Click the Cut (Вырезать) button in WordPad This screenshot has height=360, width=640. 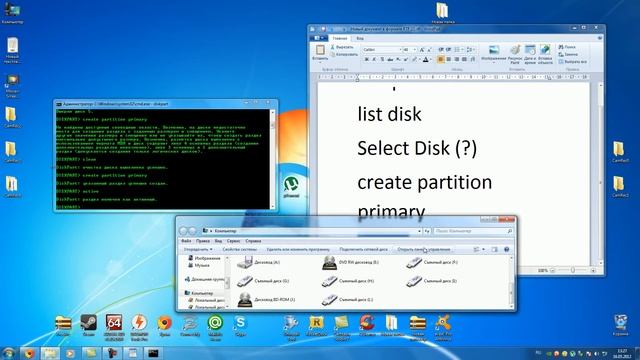(342, 47)
